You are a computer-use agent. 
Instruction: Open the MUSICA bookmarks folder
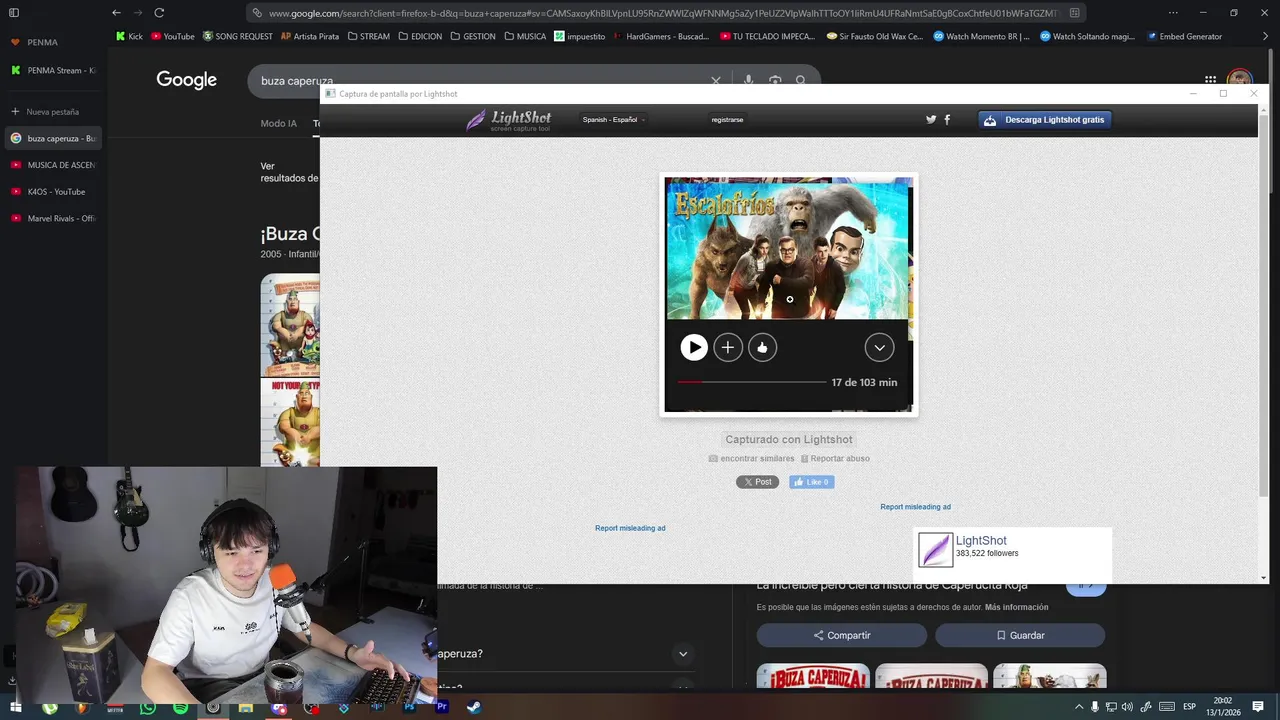coord(525,36)
